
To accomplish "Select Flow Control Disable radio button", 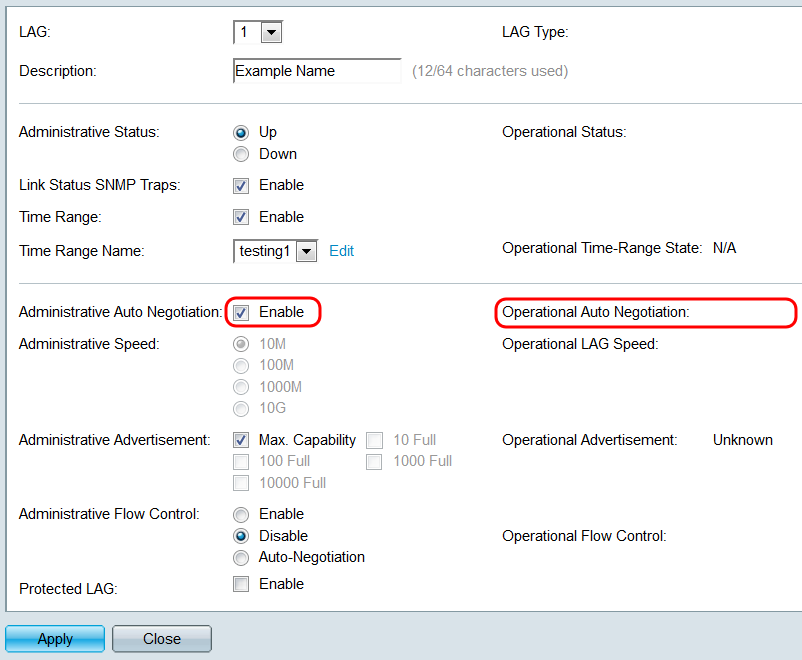I will coord(241,536).
